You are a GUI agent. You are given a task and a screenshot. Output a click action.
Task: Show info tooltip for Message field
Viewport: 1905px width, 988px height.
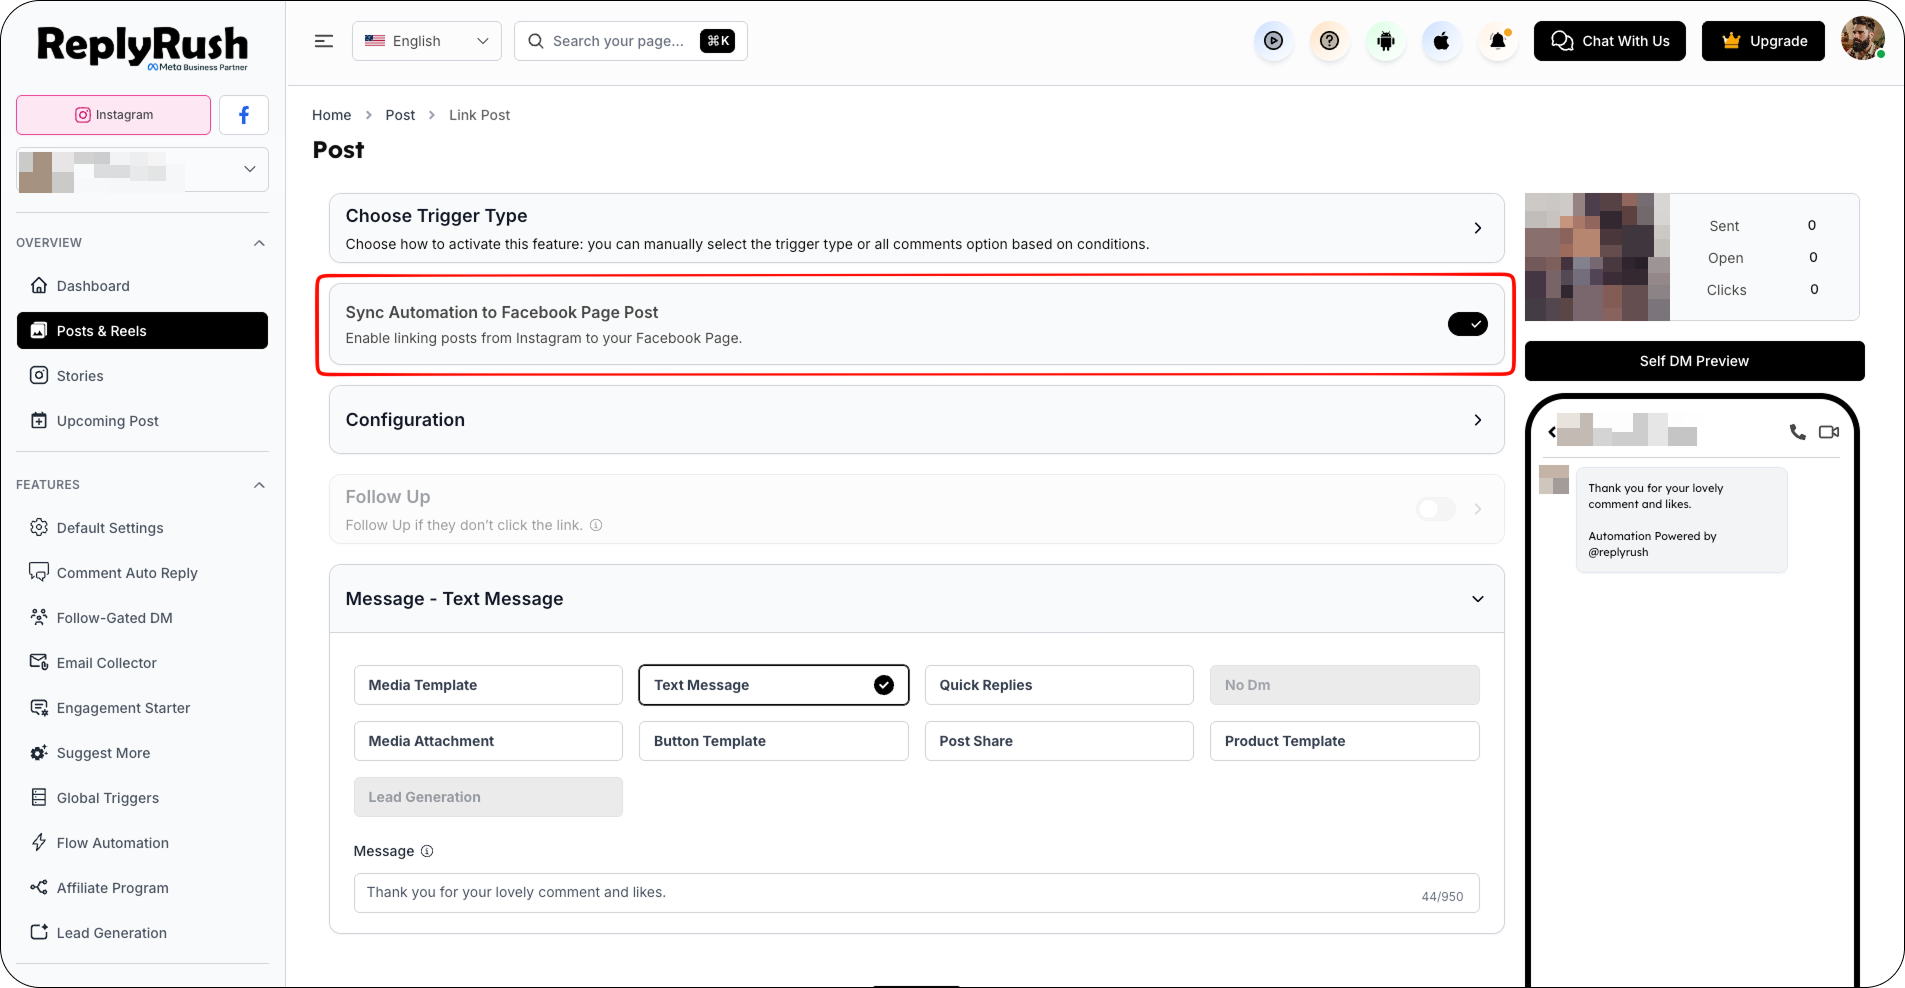pos(427,851)
